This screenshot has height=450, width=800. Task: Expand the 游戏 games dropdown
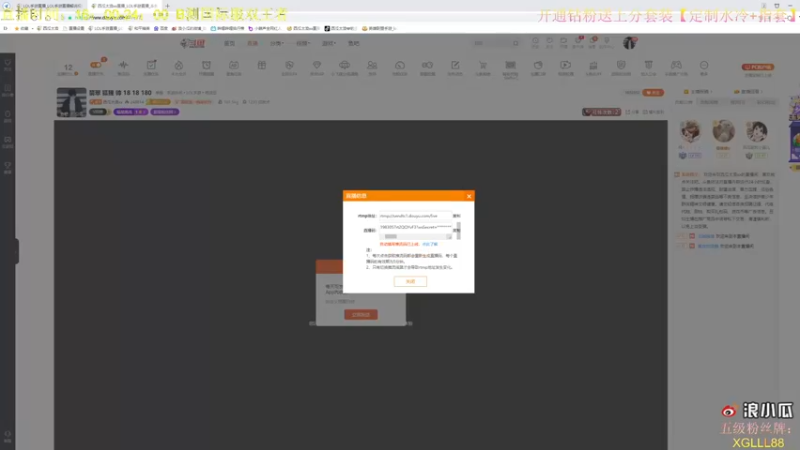click(329, 43)
